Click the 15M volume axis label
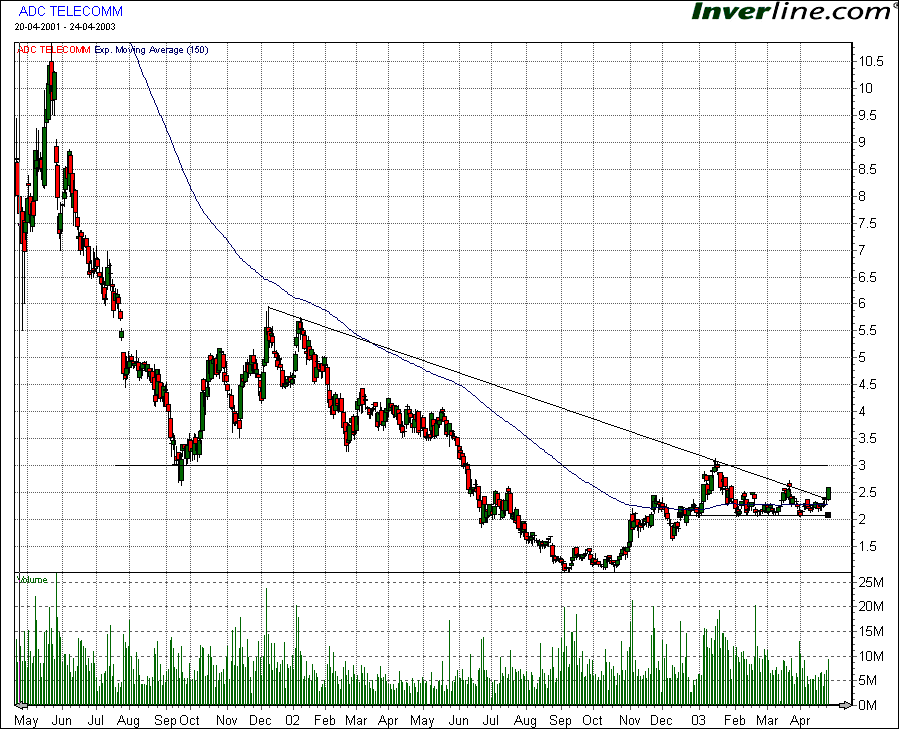 tap(871, 631)
